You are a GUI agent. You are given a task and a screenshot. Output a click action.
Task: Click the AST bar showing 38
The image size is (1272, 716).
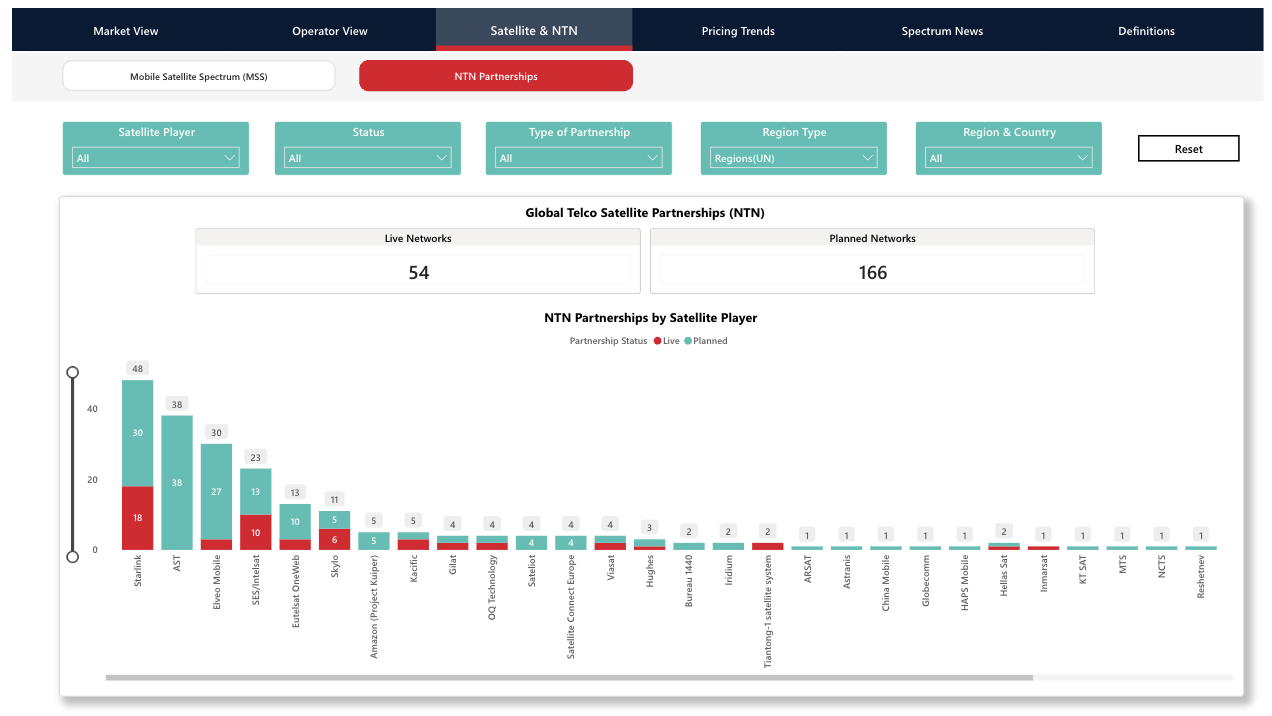point(177,483)
